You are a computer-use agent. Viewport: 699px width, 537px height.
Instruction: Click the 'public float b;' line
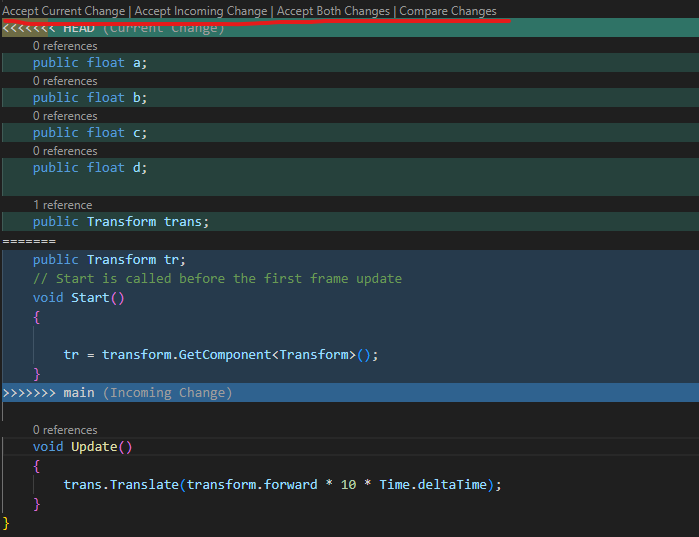pos(350,97)
